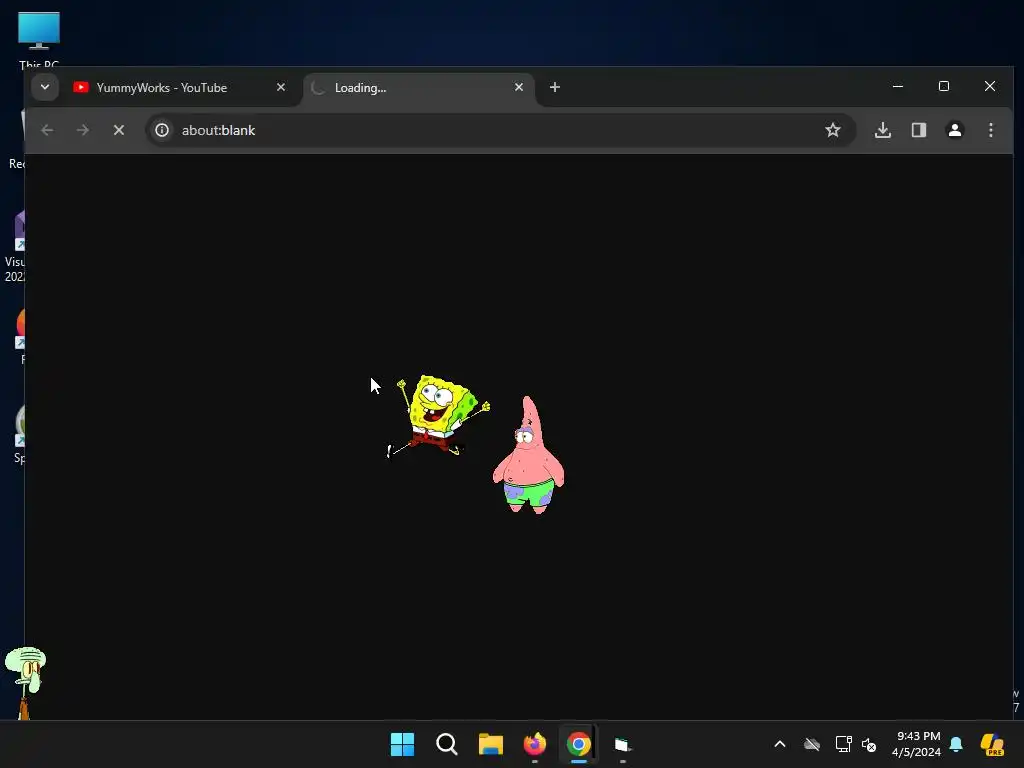Open Chrome downloads icon
The height and width of the screenshot is (768, 1024).
[x=883, y=130]
